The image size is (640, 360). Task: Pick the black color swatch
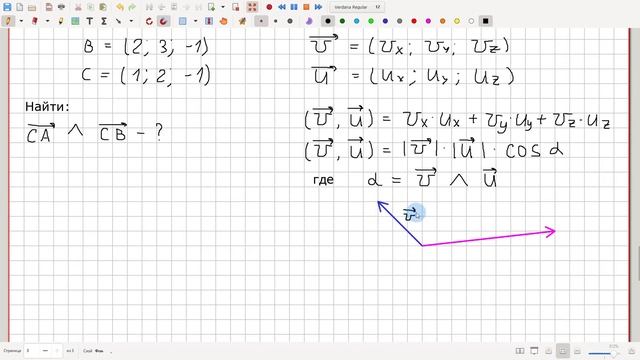pyautogui.click(x=328, y=21)
